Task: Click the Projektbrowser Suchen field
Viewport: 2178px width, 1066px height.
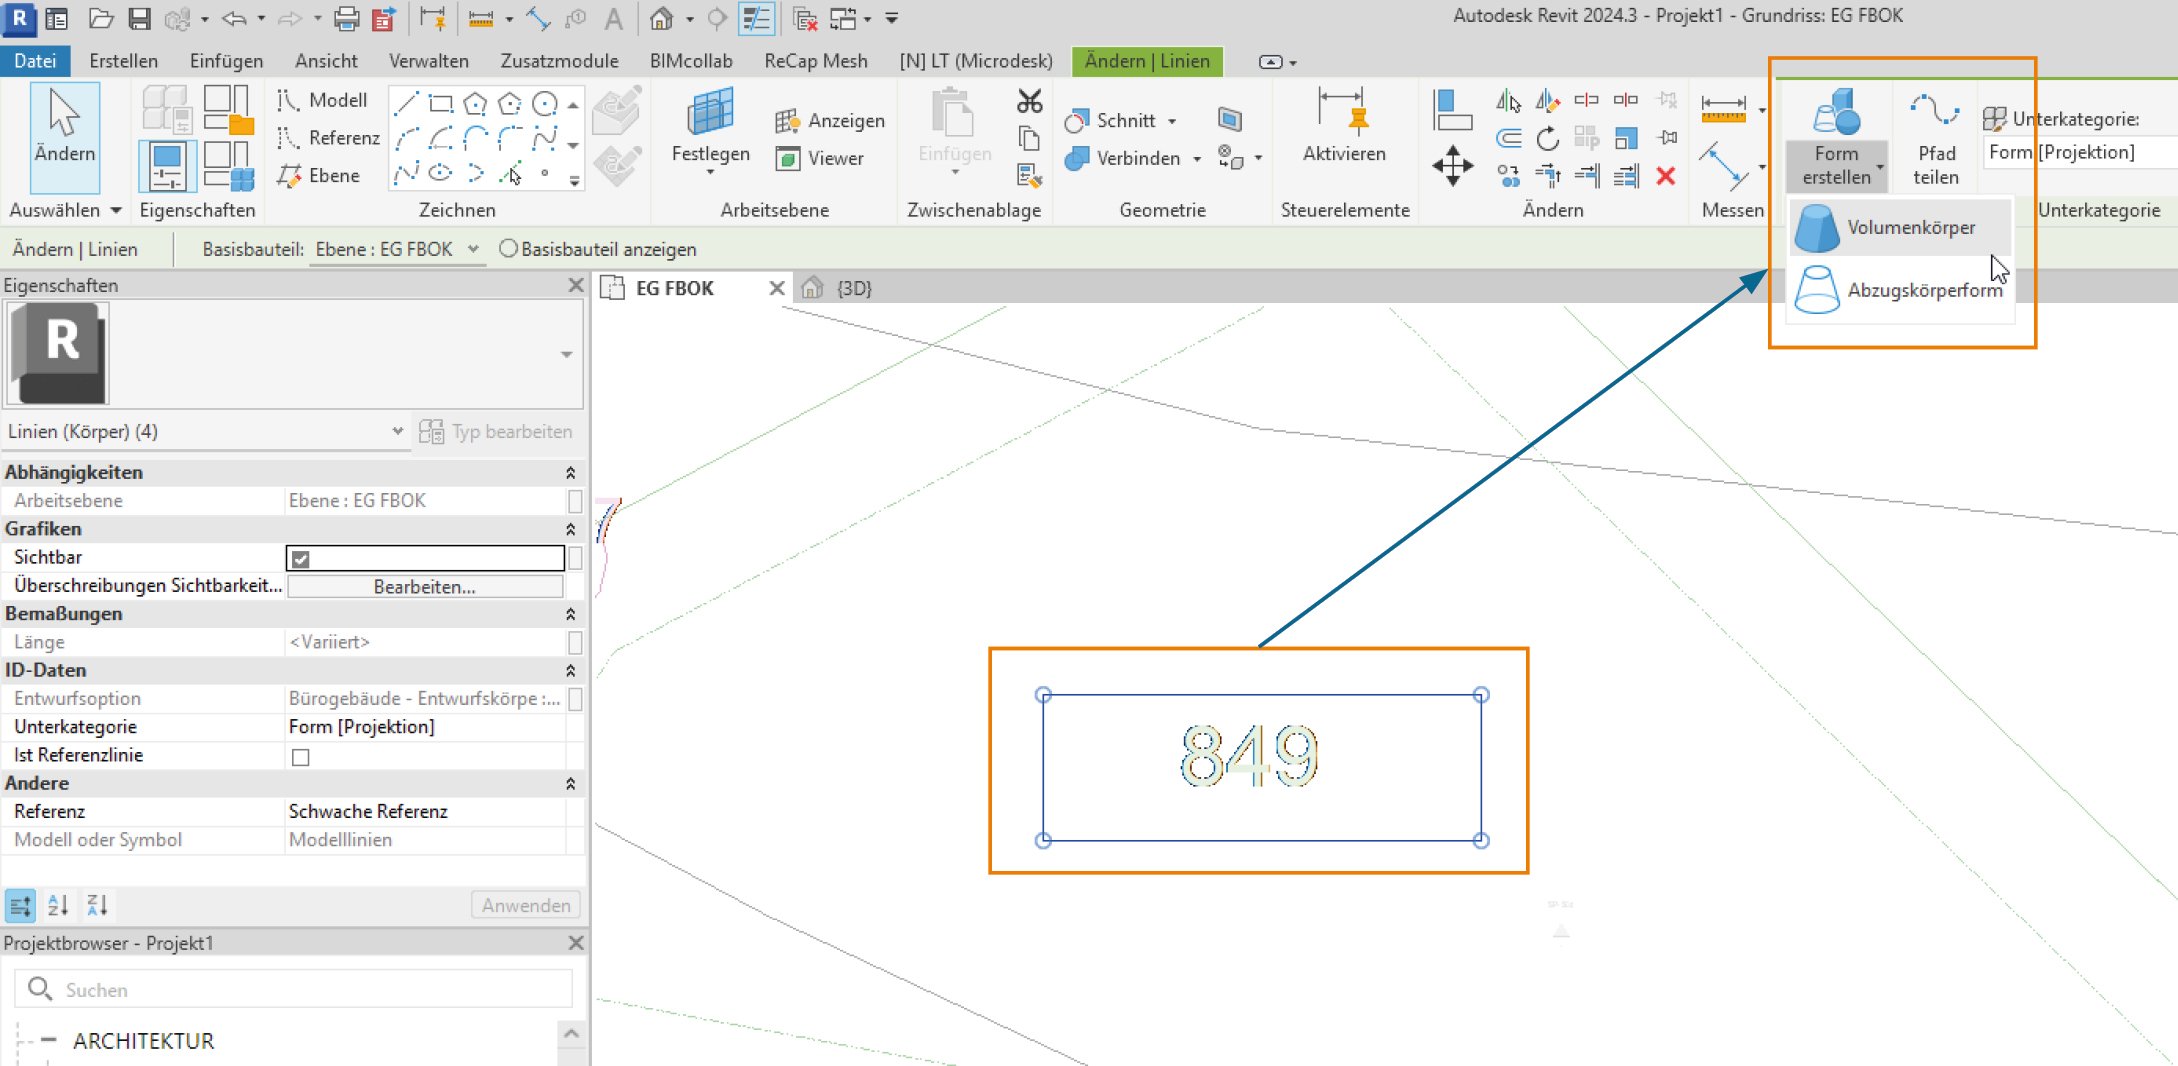Action: 293,989
